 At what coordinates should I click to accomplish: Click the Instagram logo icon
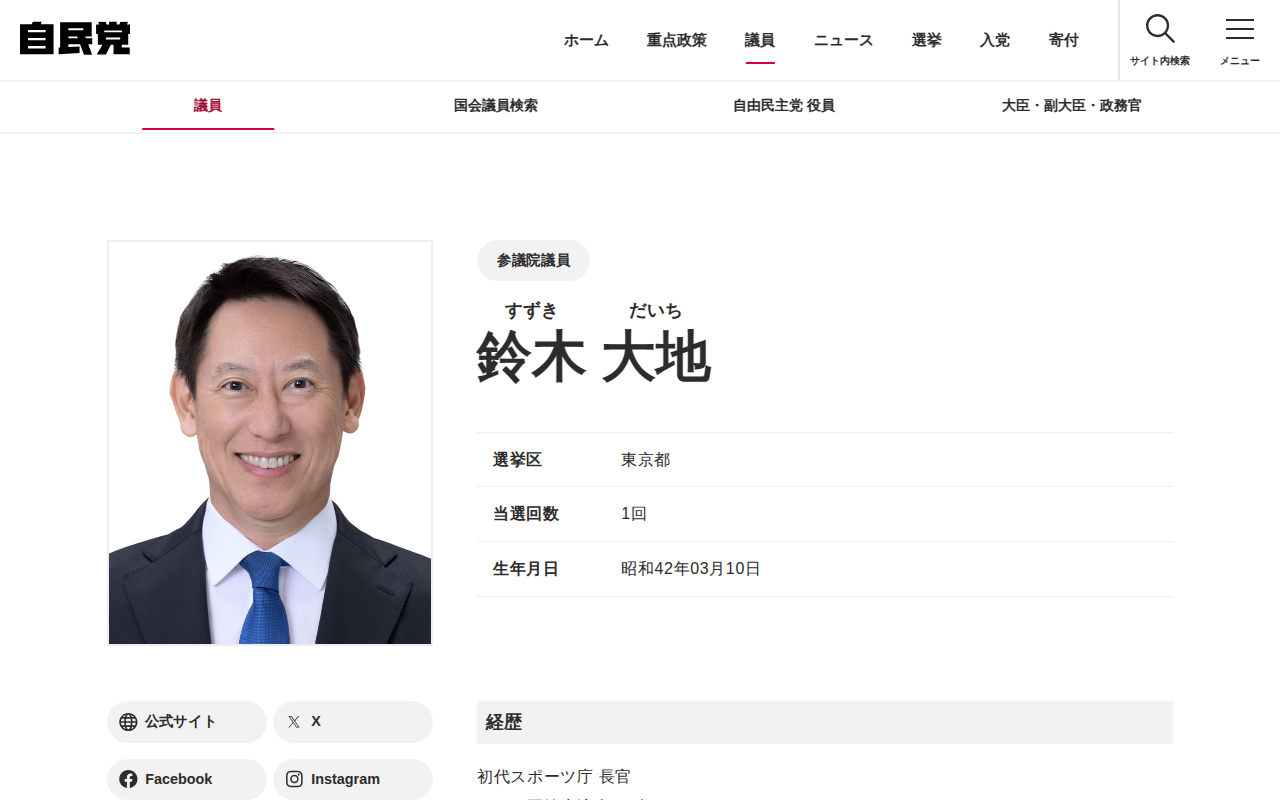294,779
